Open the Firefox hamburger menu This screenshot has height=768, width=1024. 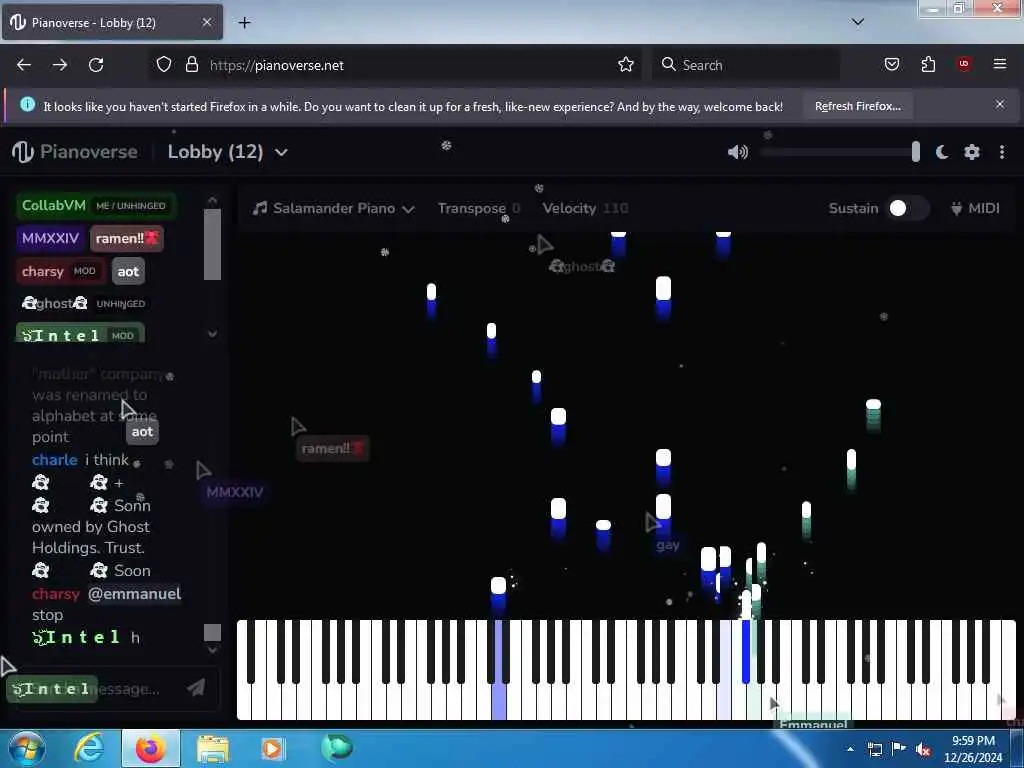coord(999,64)
